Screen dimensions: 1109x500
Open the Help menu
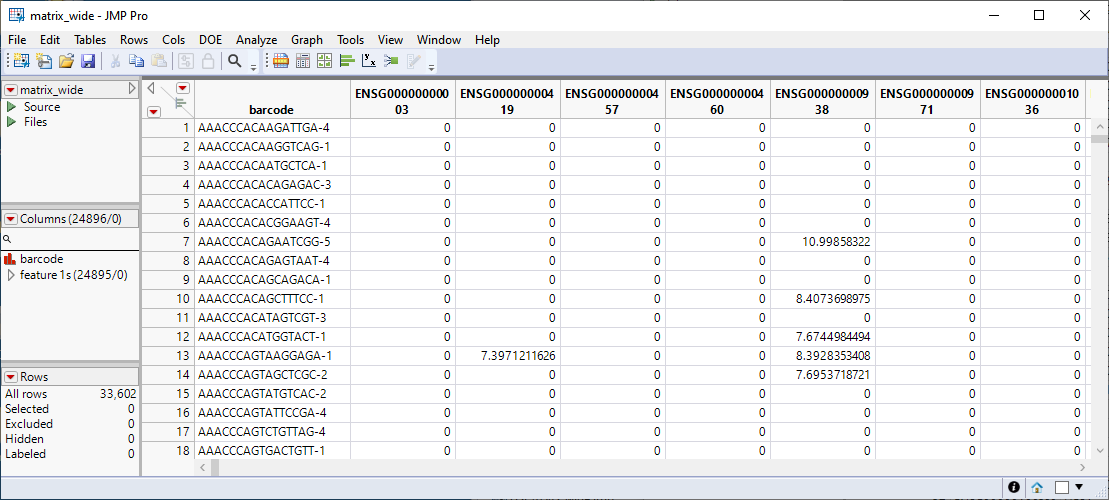[x=487, y=40]
